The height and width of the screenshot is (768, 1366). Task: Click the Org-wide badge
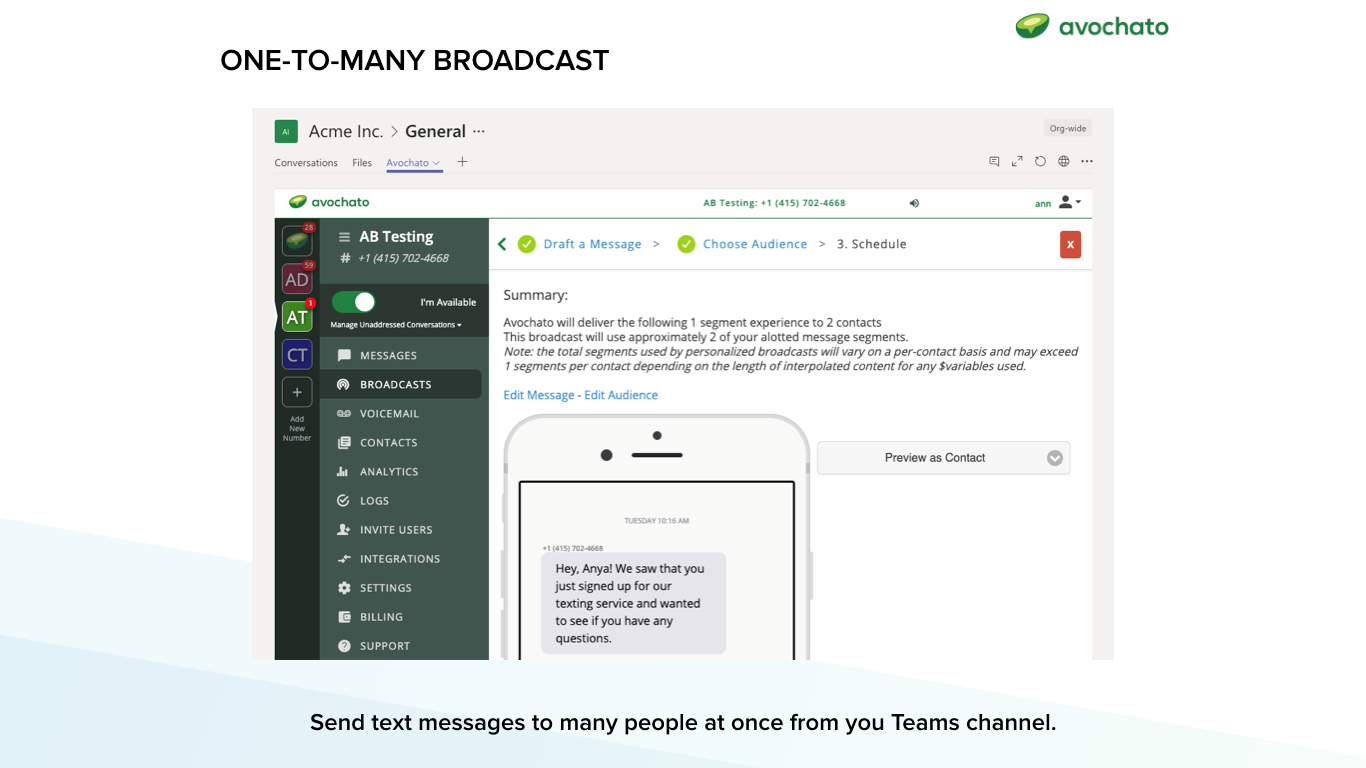(x=1068, y=128)
